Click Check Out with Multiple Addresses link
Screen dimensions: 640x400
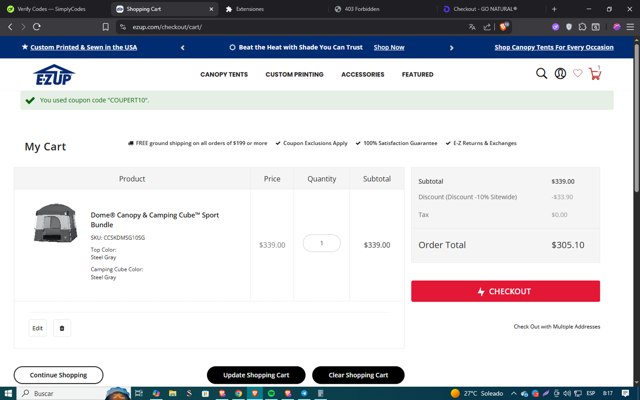557,327
